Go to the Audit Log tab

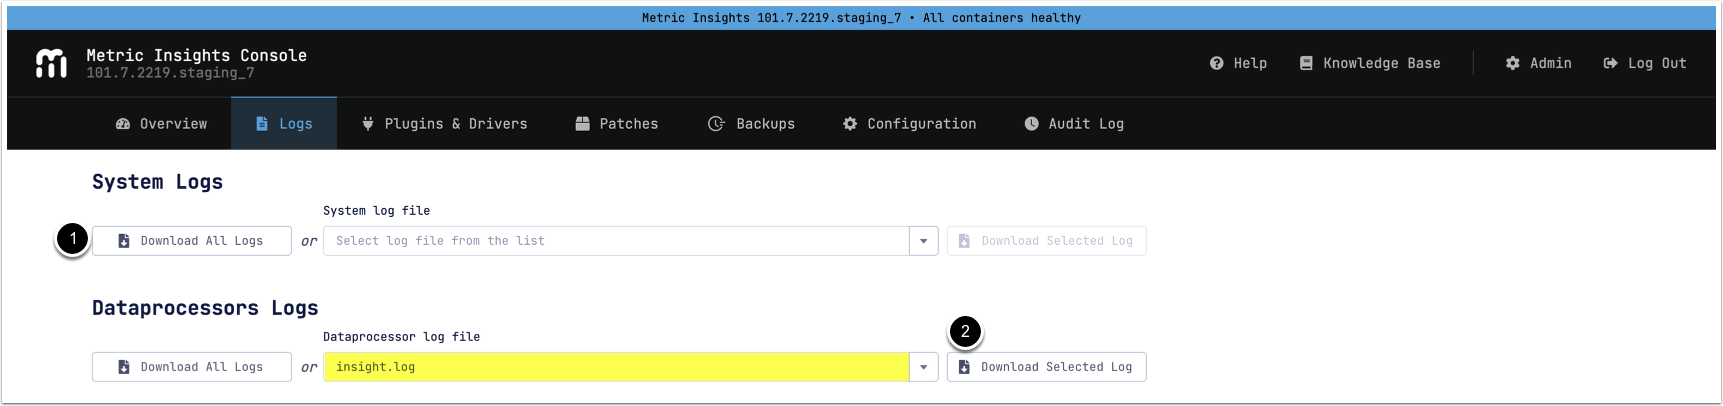1074,124
